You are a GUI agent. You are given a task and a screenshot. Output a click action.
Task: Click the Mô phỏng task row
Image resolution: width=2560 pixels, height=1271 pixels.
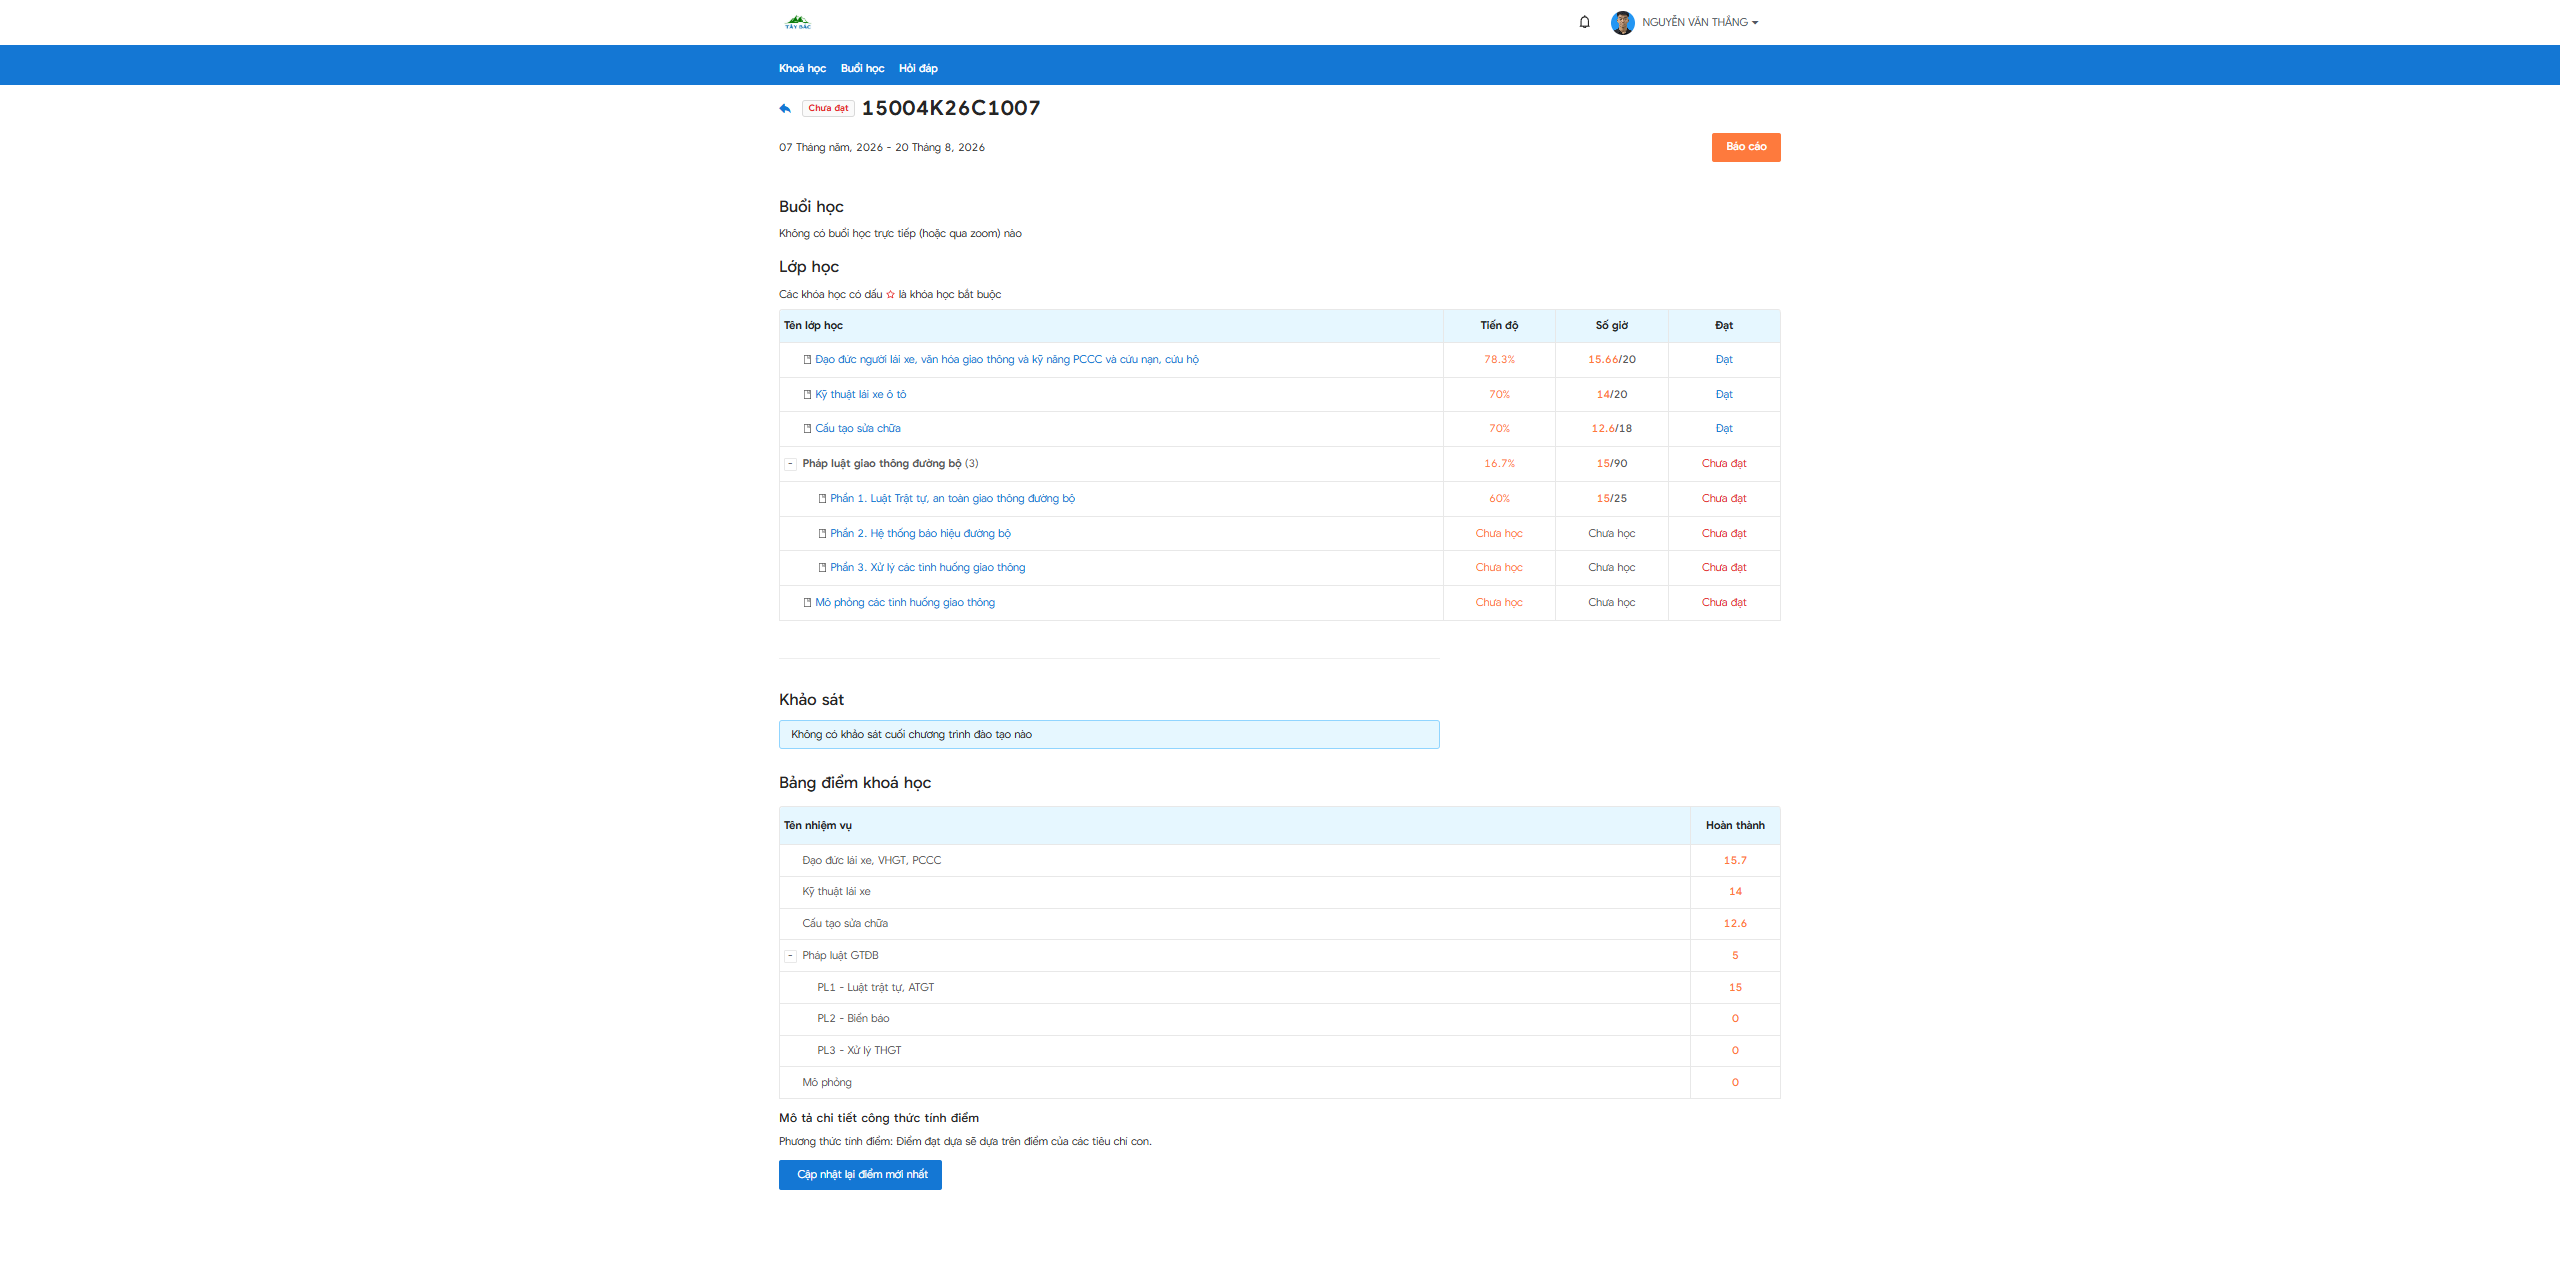(1279, 1083)
